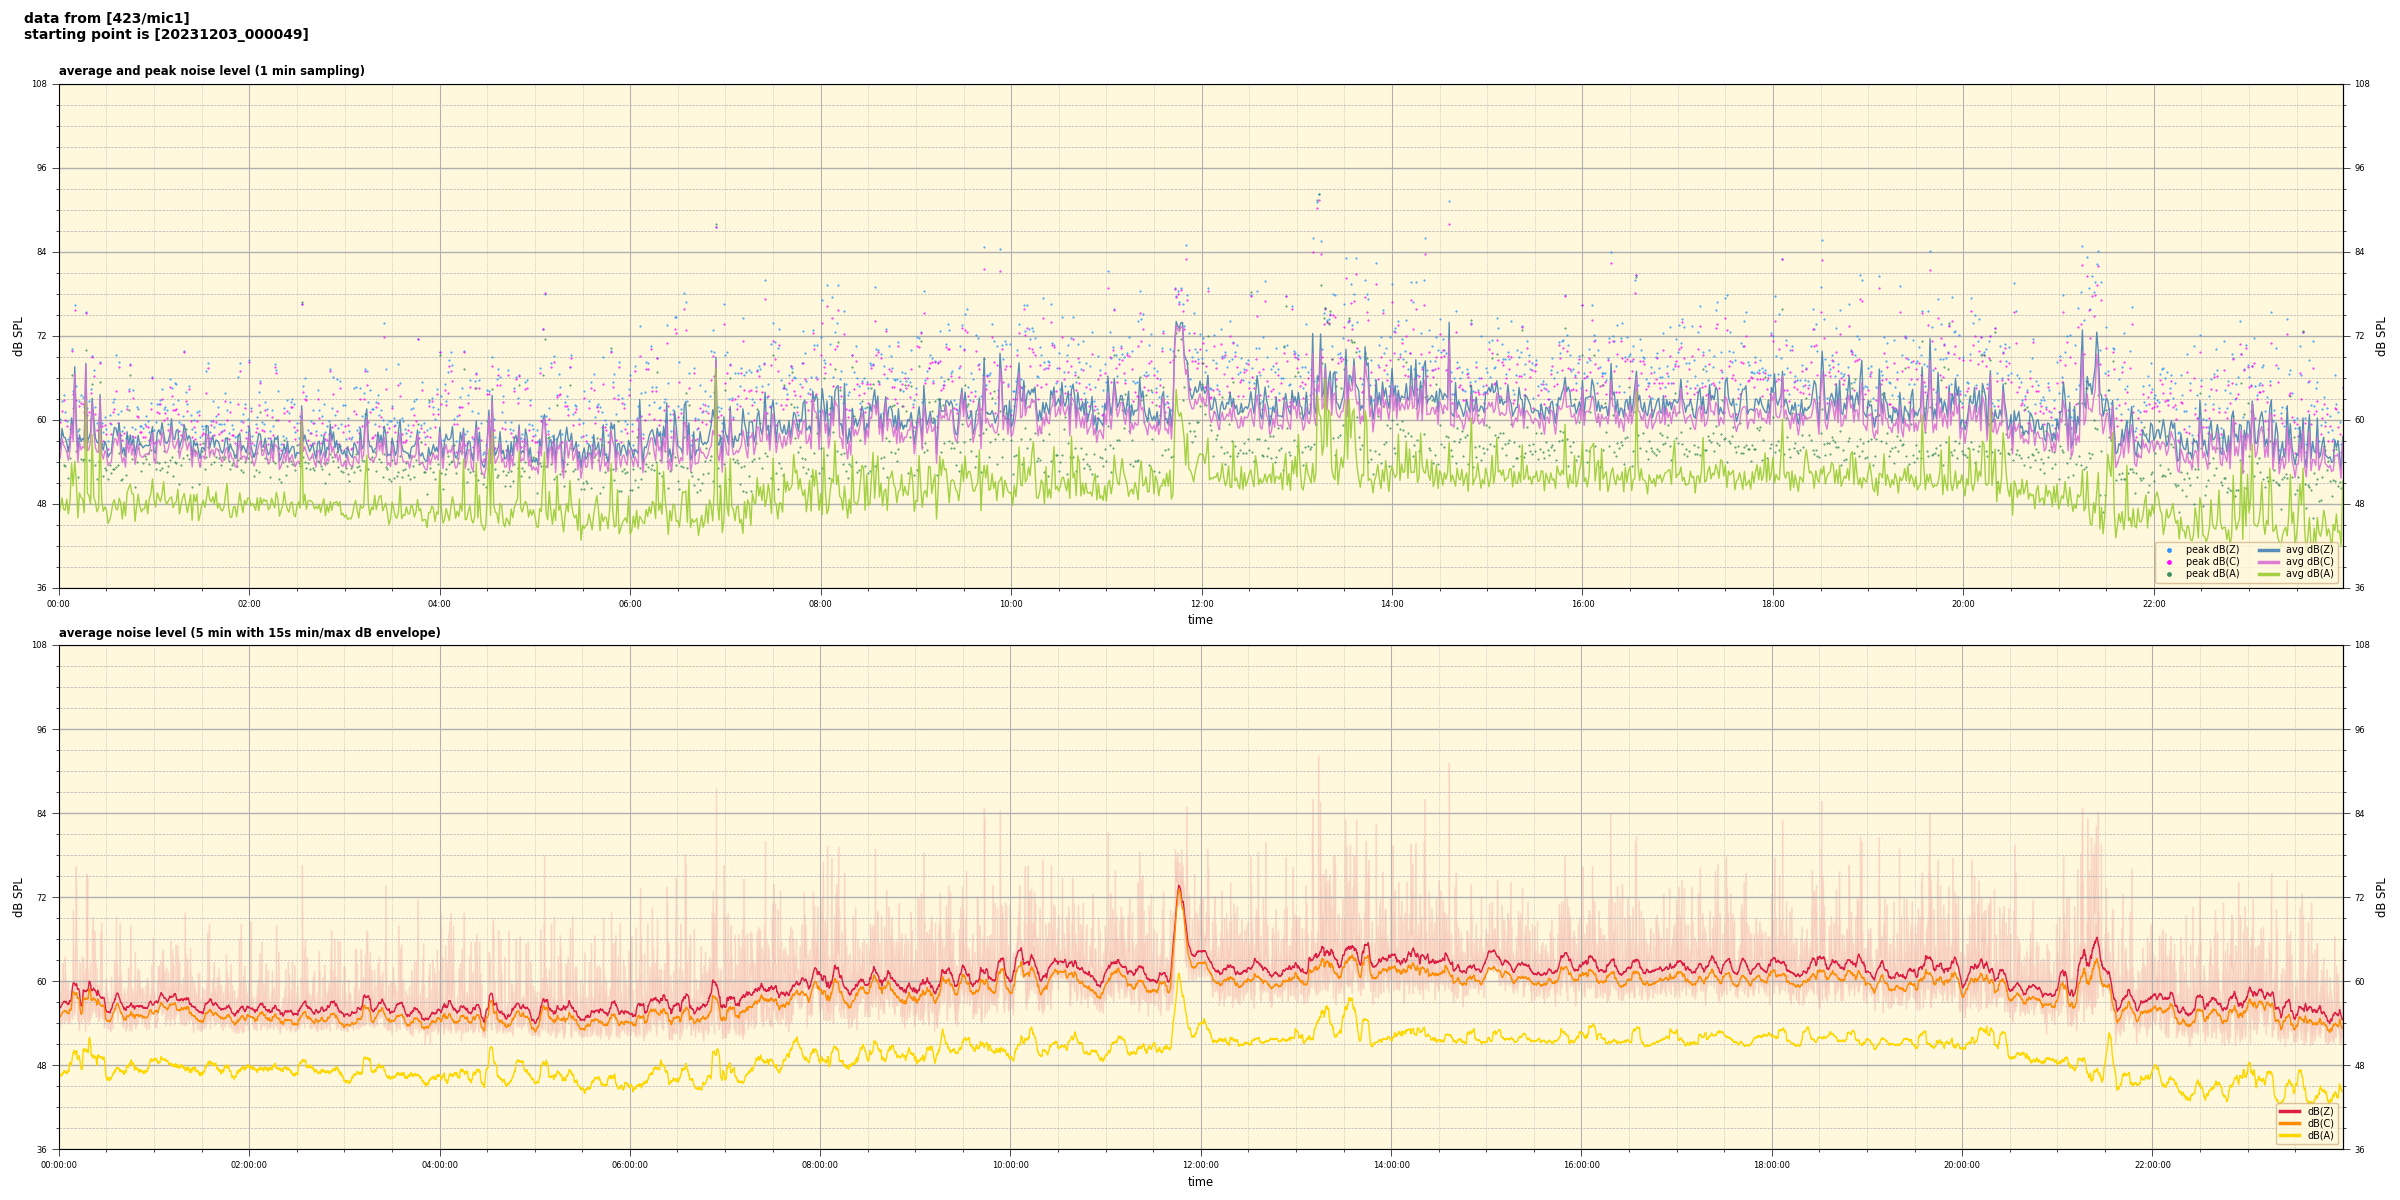Click the 06:00 tick on the top chart's time axis
Image resolution: width=2400 pixels, height=1200 pixels.
click(630, 604)
